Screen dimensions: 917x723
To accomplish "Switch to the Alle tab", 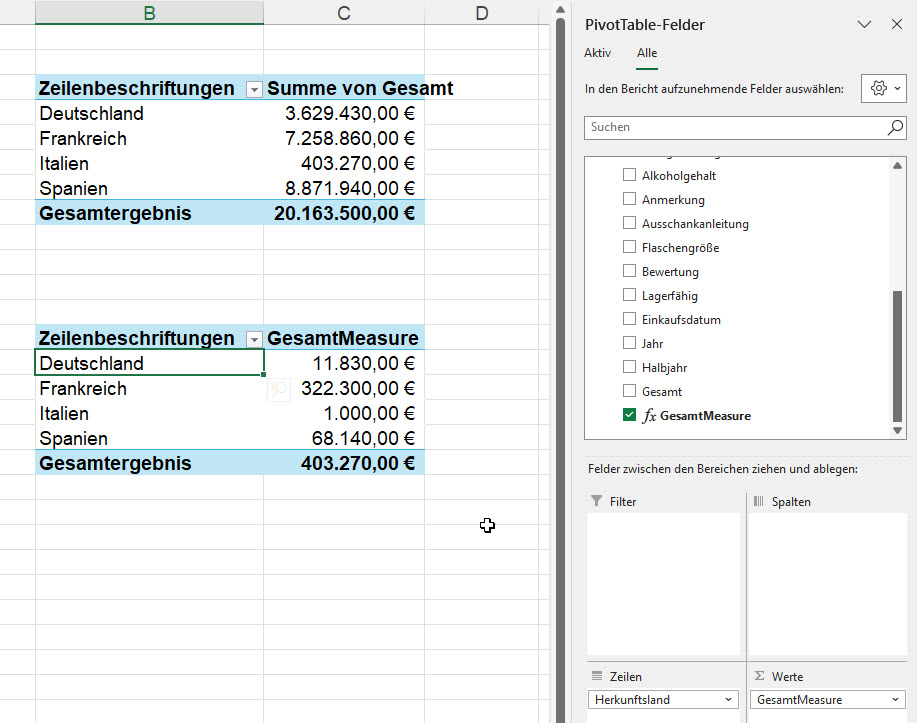I will [647, 53].
